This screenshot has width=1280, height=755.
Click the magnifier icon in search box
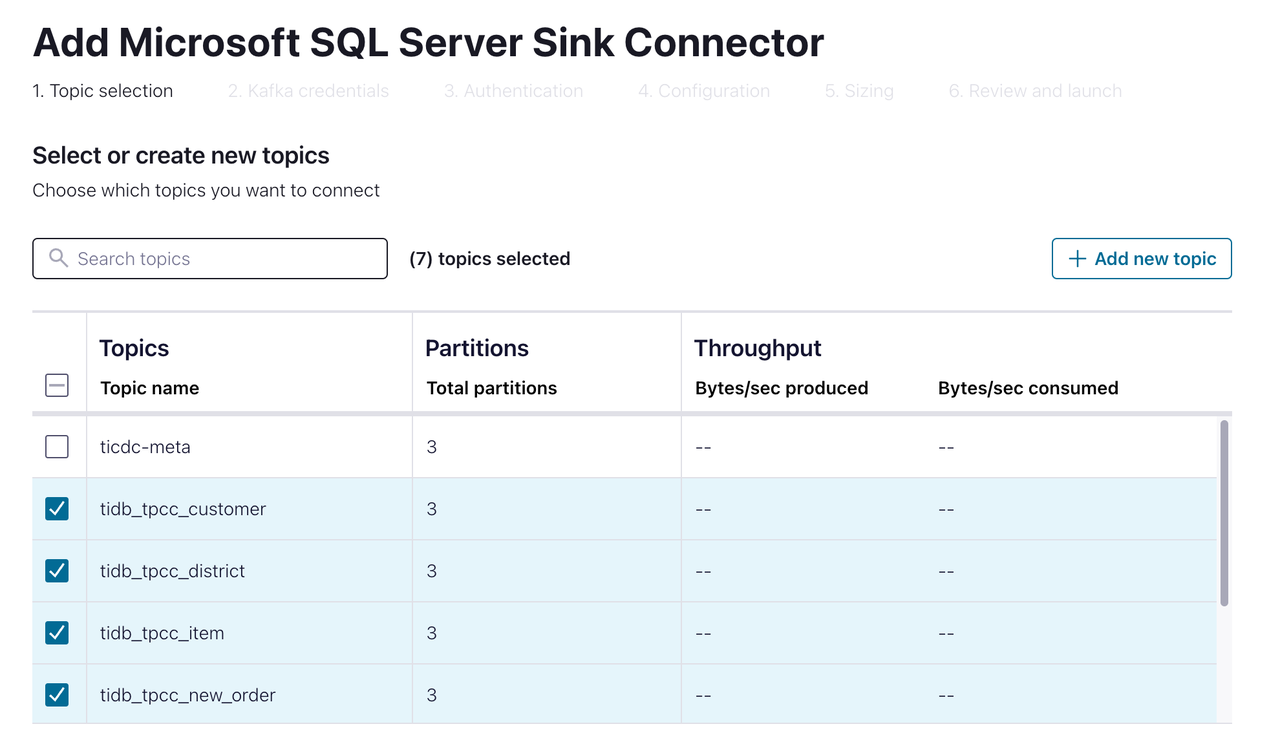59,258
